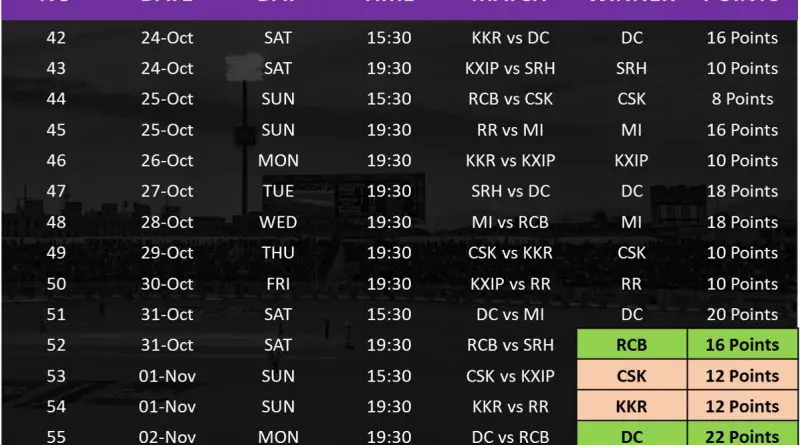
Task: Select the orange CSK winner cell
Action: pos(632,376)
